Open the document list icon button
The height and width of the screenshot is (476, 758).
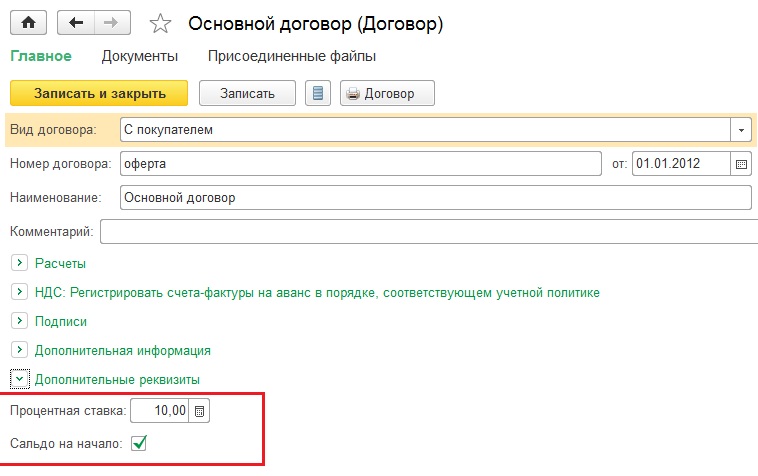pos(319,93)
